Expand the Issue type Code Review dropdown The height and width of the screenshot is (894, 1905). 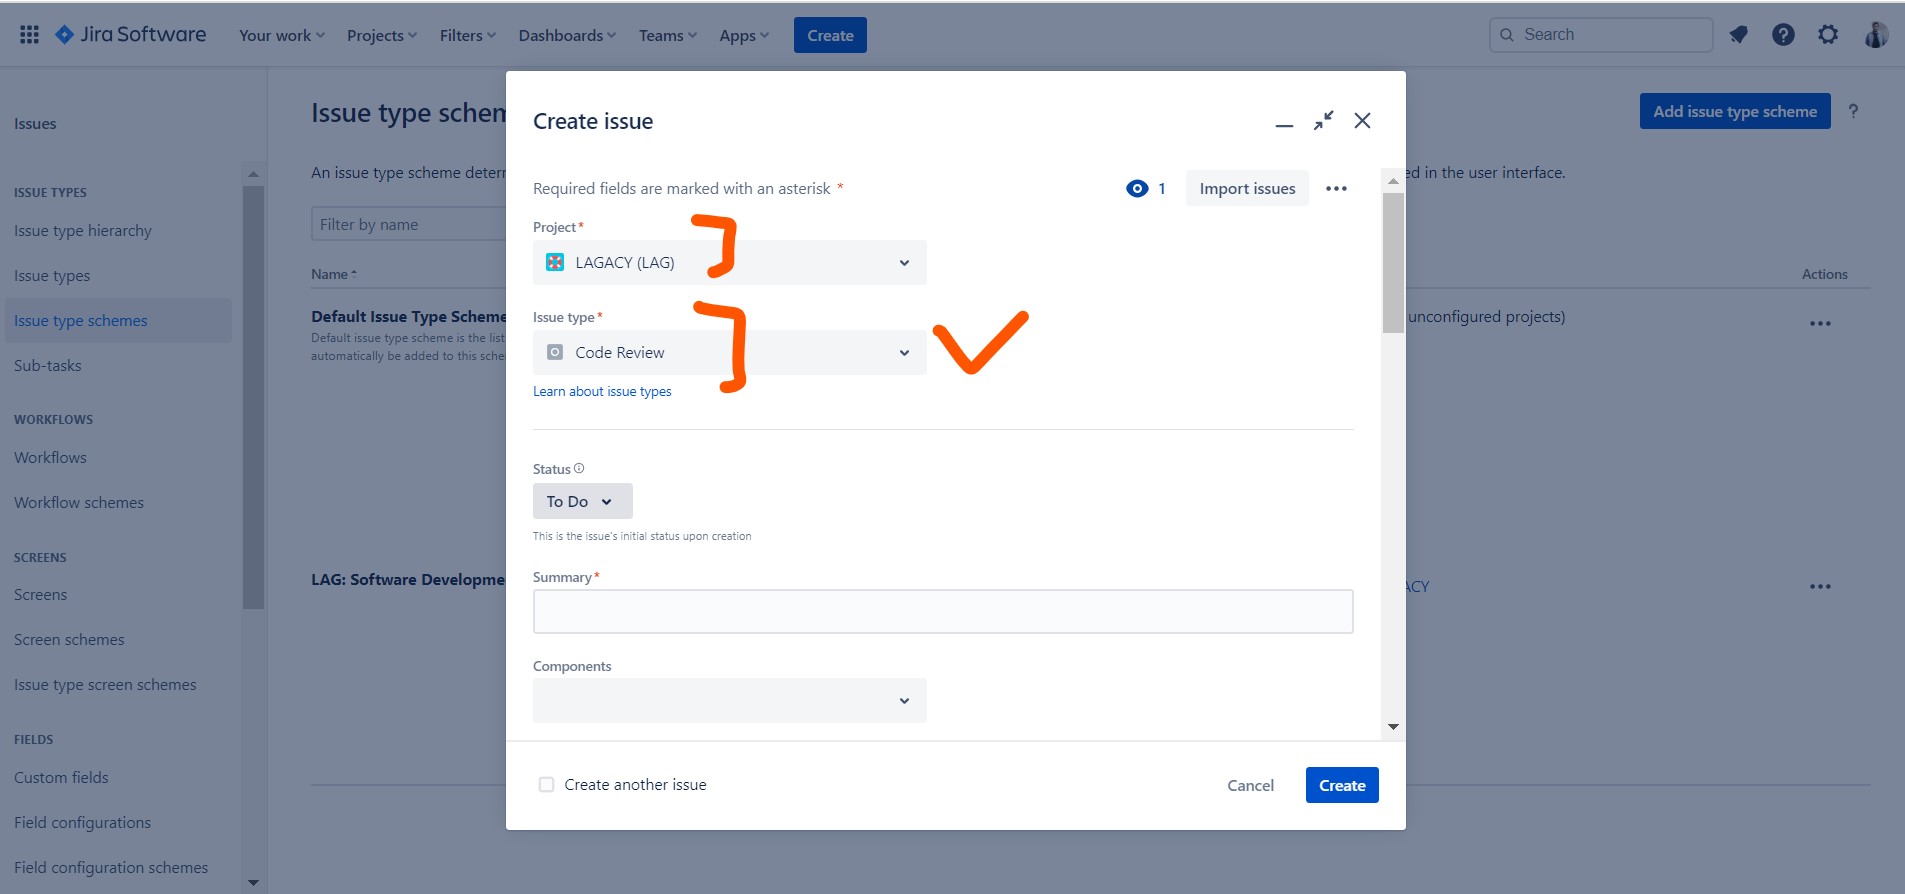tap(729, 353)
